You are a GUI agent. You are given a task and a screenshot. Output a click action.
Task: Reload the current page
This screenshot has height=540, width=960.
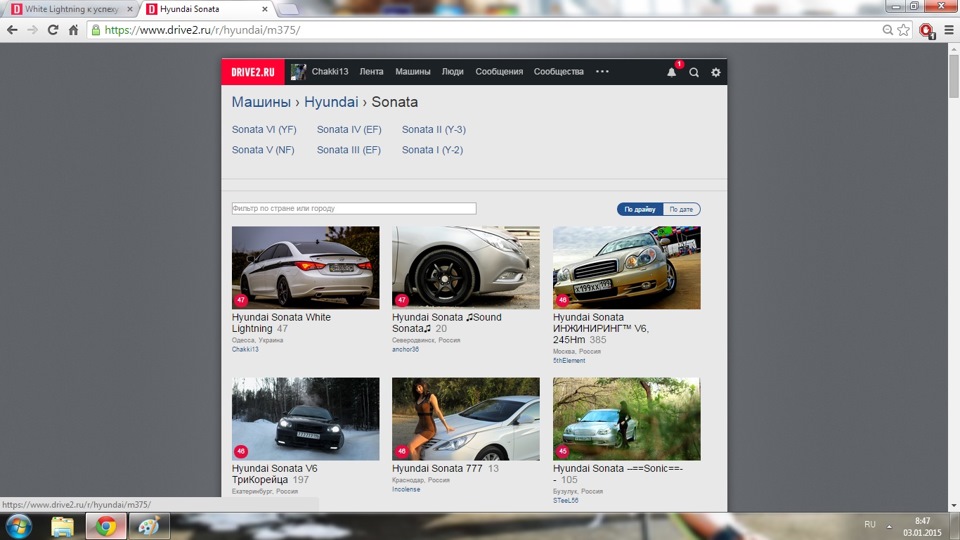coord(53,29)
